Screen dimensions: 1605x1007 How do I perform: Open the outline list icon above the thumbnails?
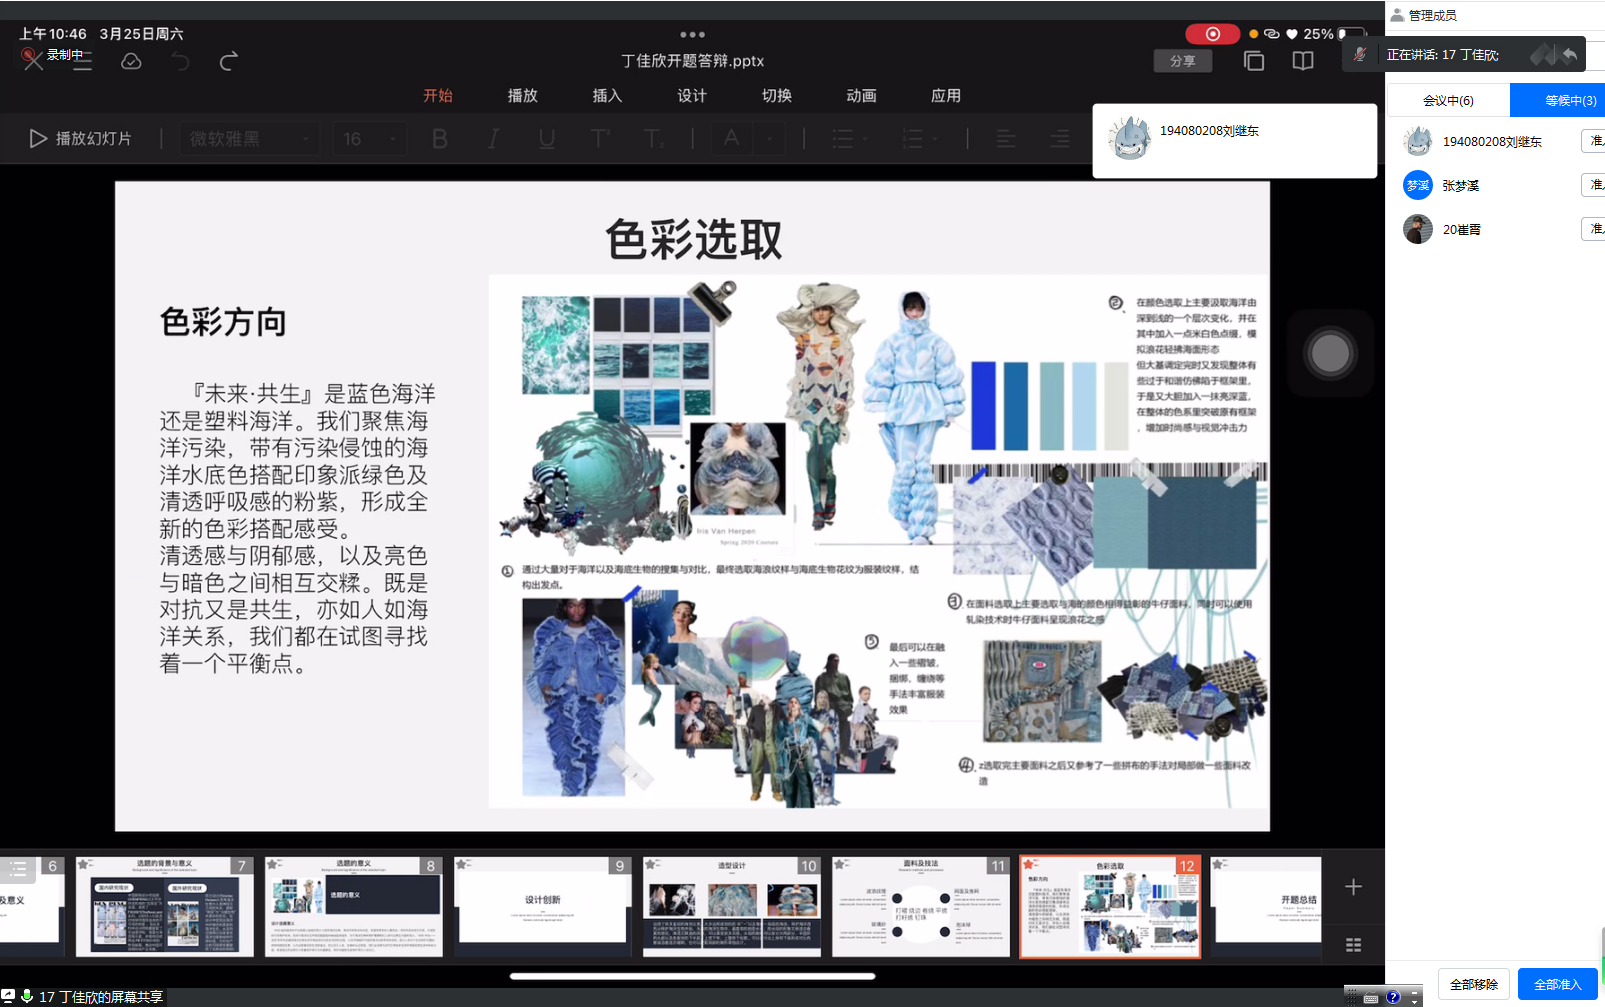click(x=18, y=868)
